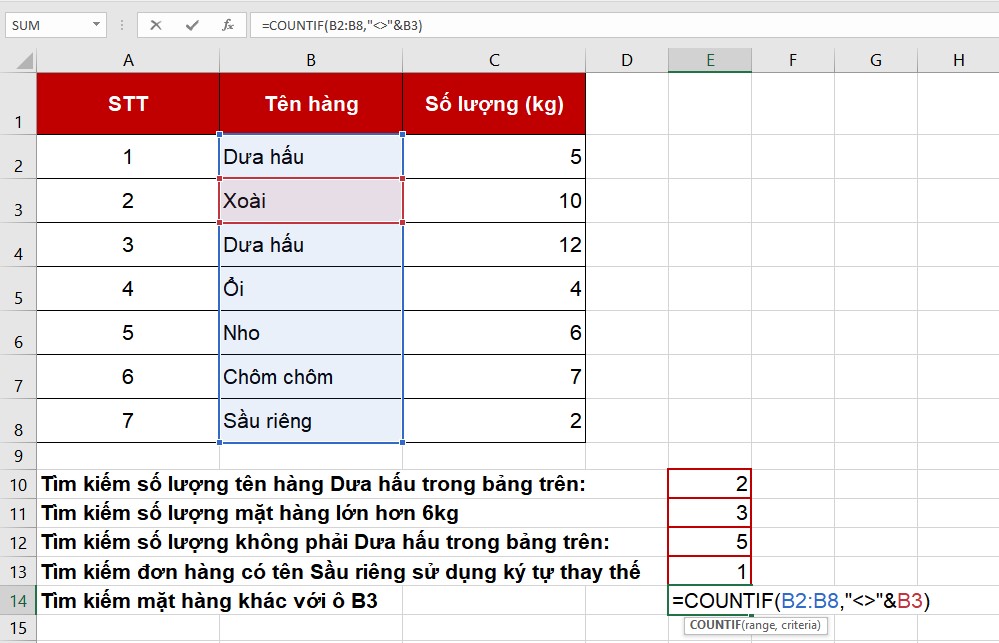Select the Nho cell
The width and height of the screenshot is (999, 643).
(311, 333)
